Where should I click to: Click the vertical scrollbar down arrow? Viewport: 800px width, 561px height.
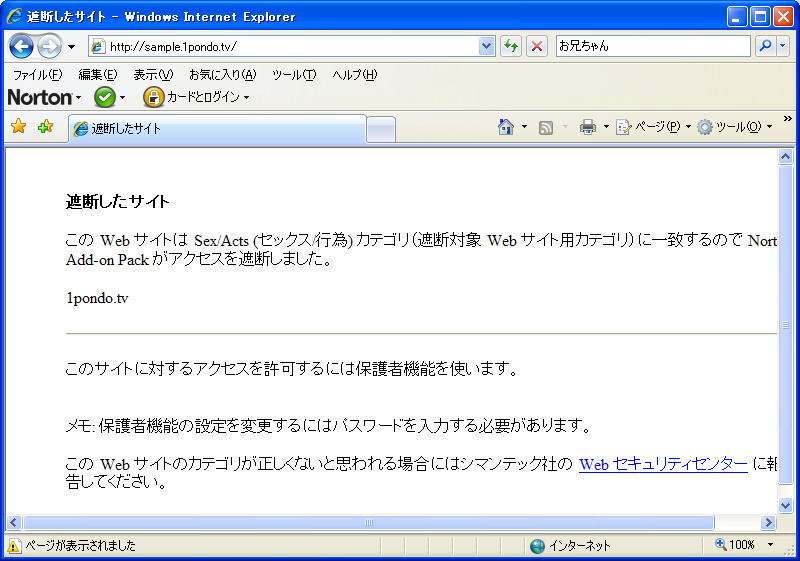785,505
